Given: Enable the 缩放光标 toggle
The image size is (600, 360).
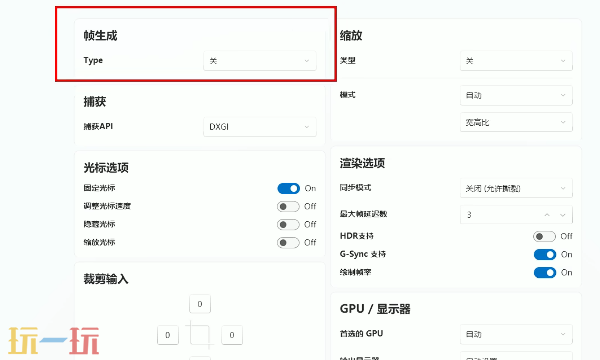Looking at the screenshot, I should (288, 243).
